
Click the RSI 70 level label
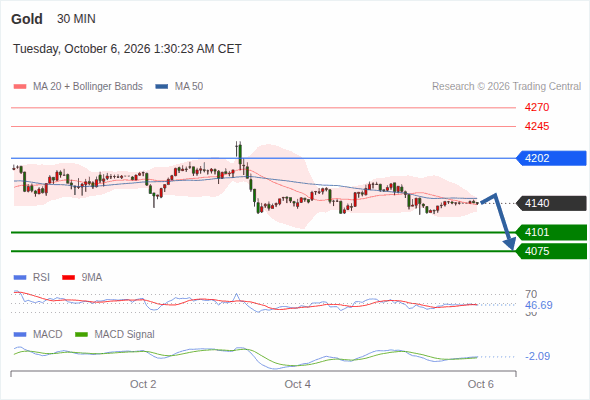(x=531, y=294)
